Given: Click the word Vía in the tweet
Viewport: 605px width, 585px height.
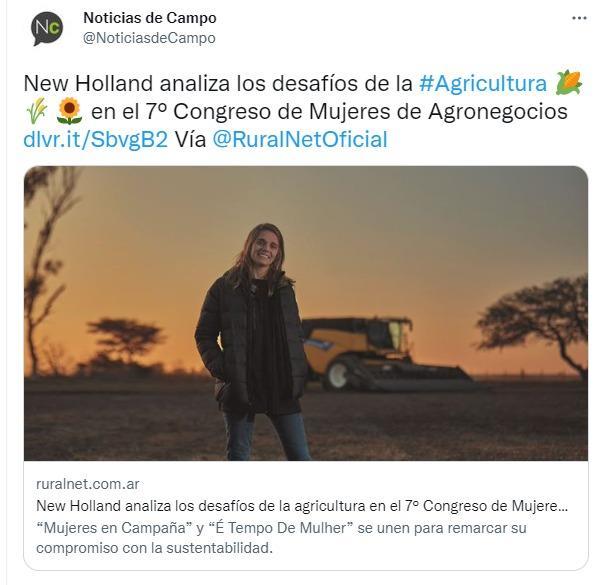Looking at the screenshot, I should tap(191, 139).
